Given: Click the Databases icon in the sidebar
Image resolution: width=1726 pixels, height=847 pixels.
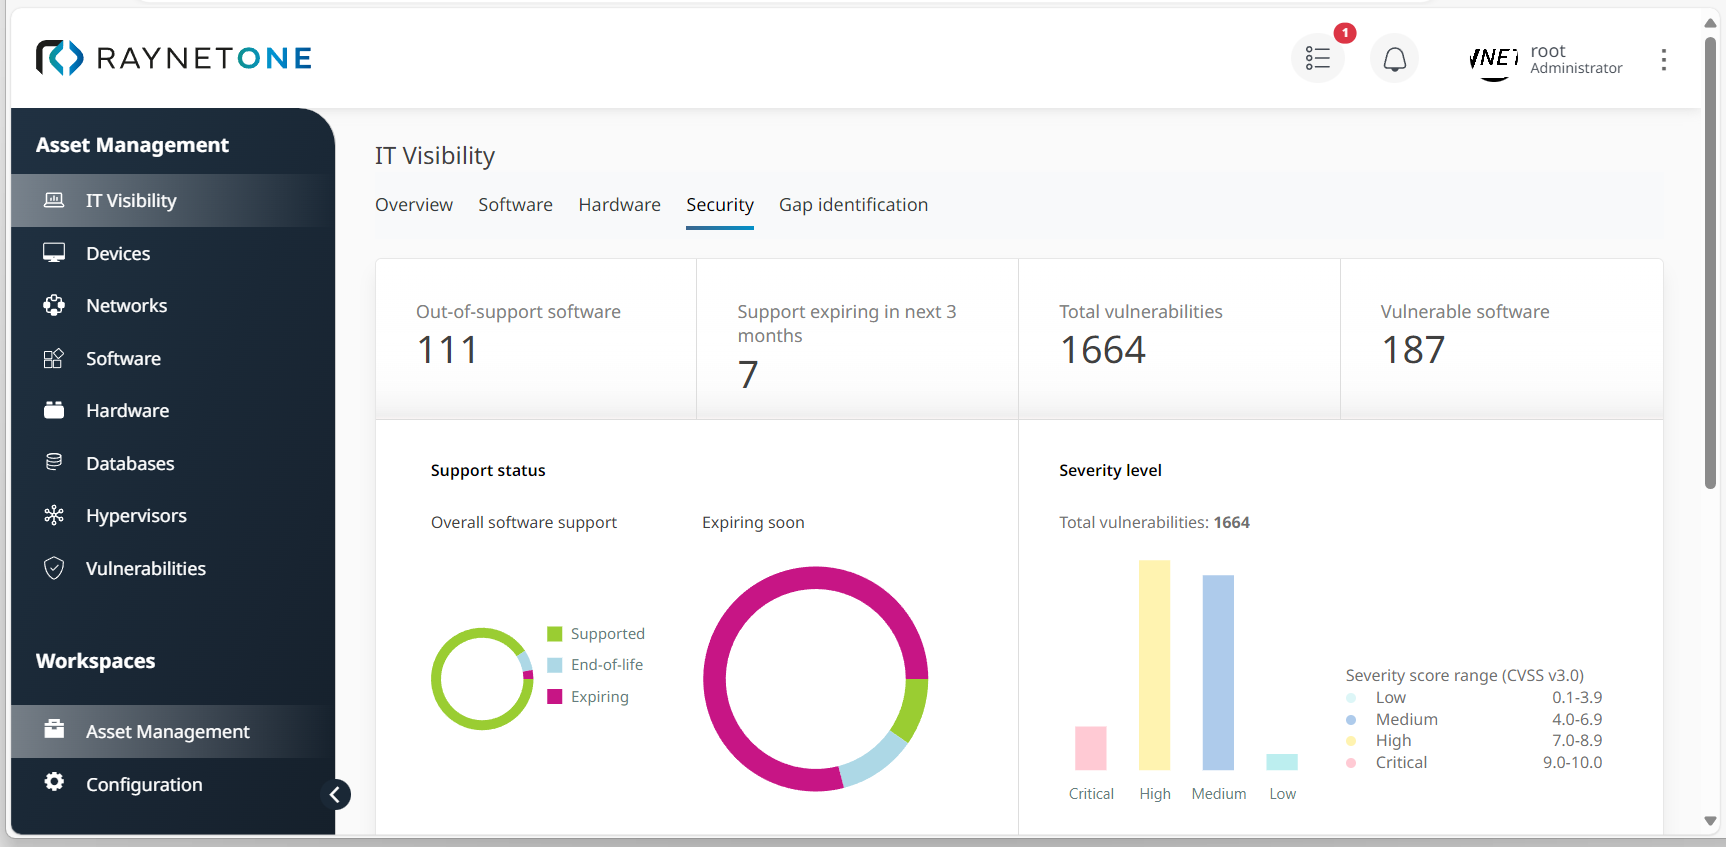Looking at the screenshot, I should (54, 462).
